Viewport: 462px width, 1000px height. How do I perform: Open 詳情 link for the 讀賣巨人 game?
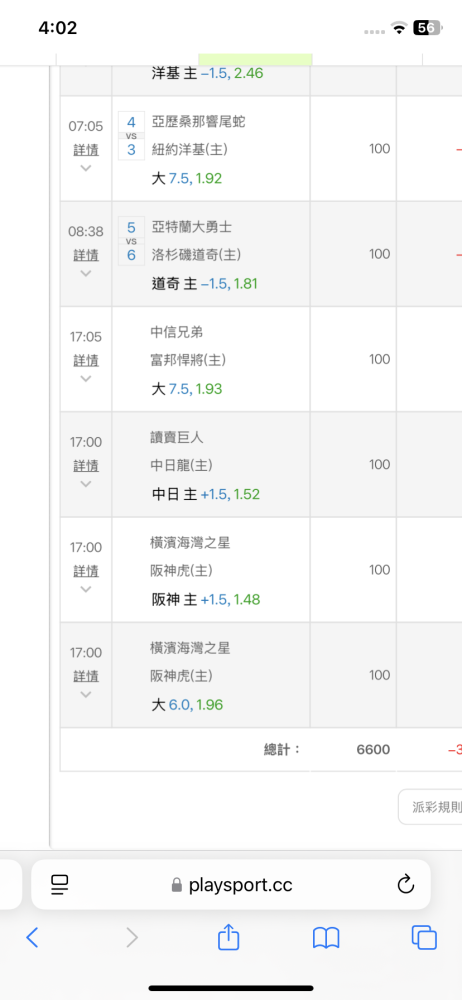pyautogui.click(x=86, y=466)
